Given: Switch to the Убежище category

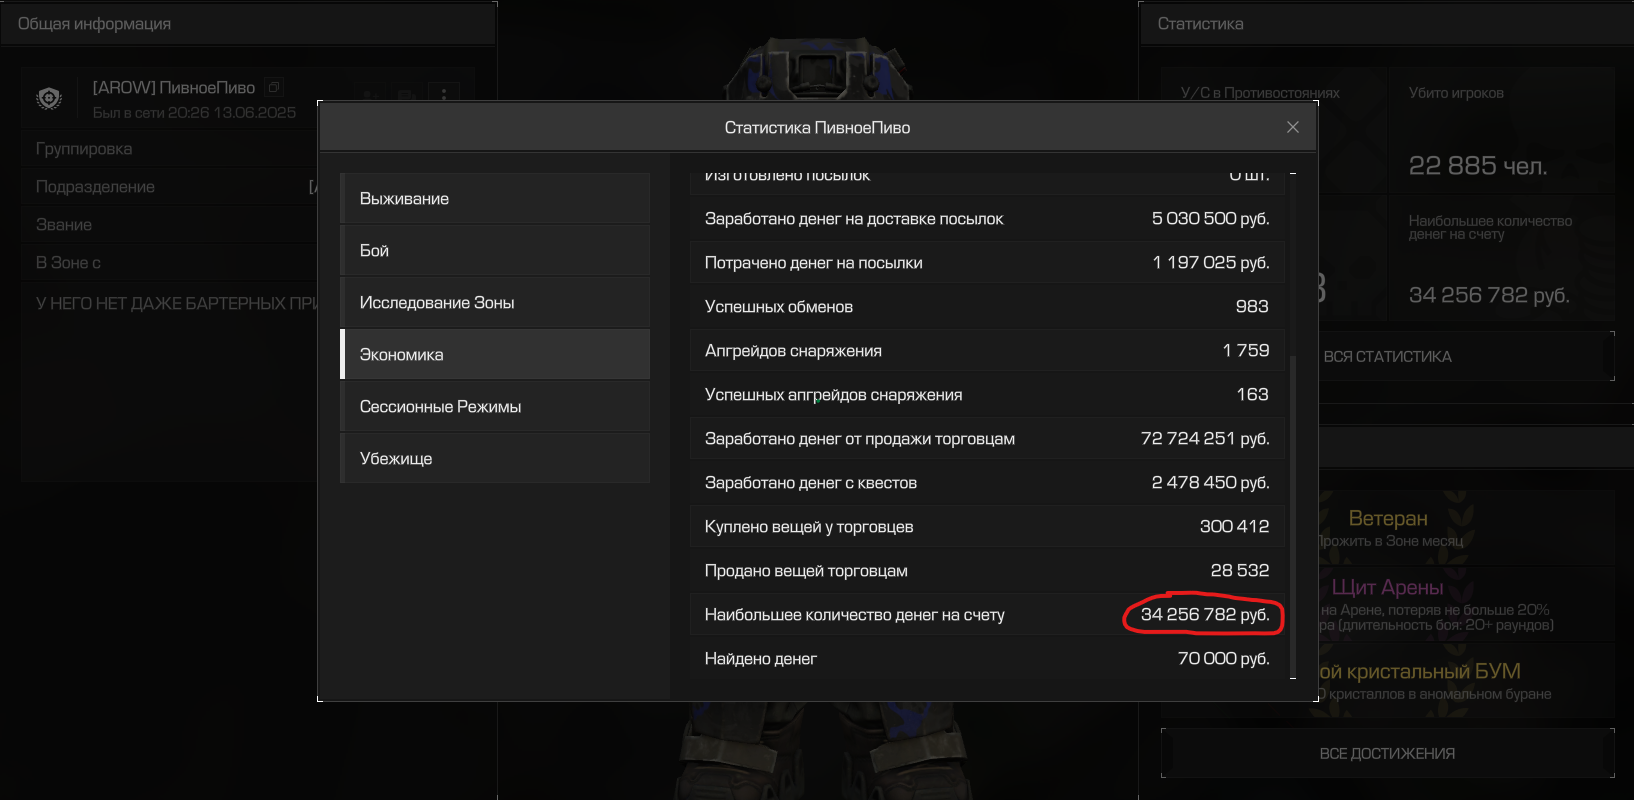Looking at the screenshot, I should point(495,458).
